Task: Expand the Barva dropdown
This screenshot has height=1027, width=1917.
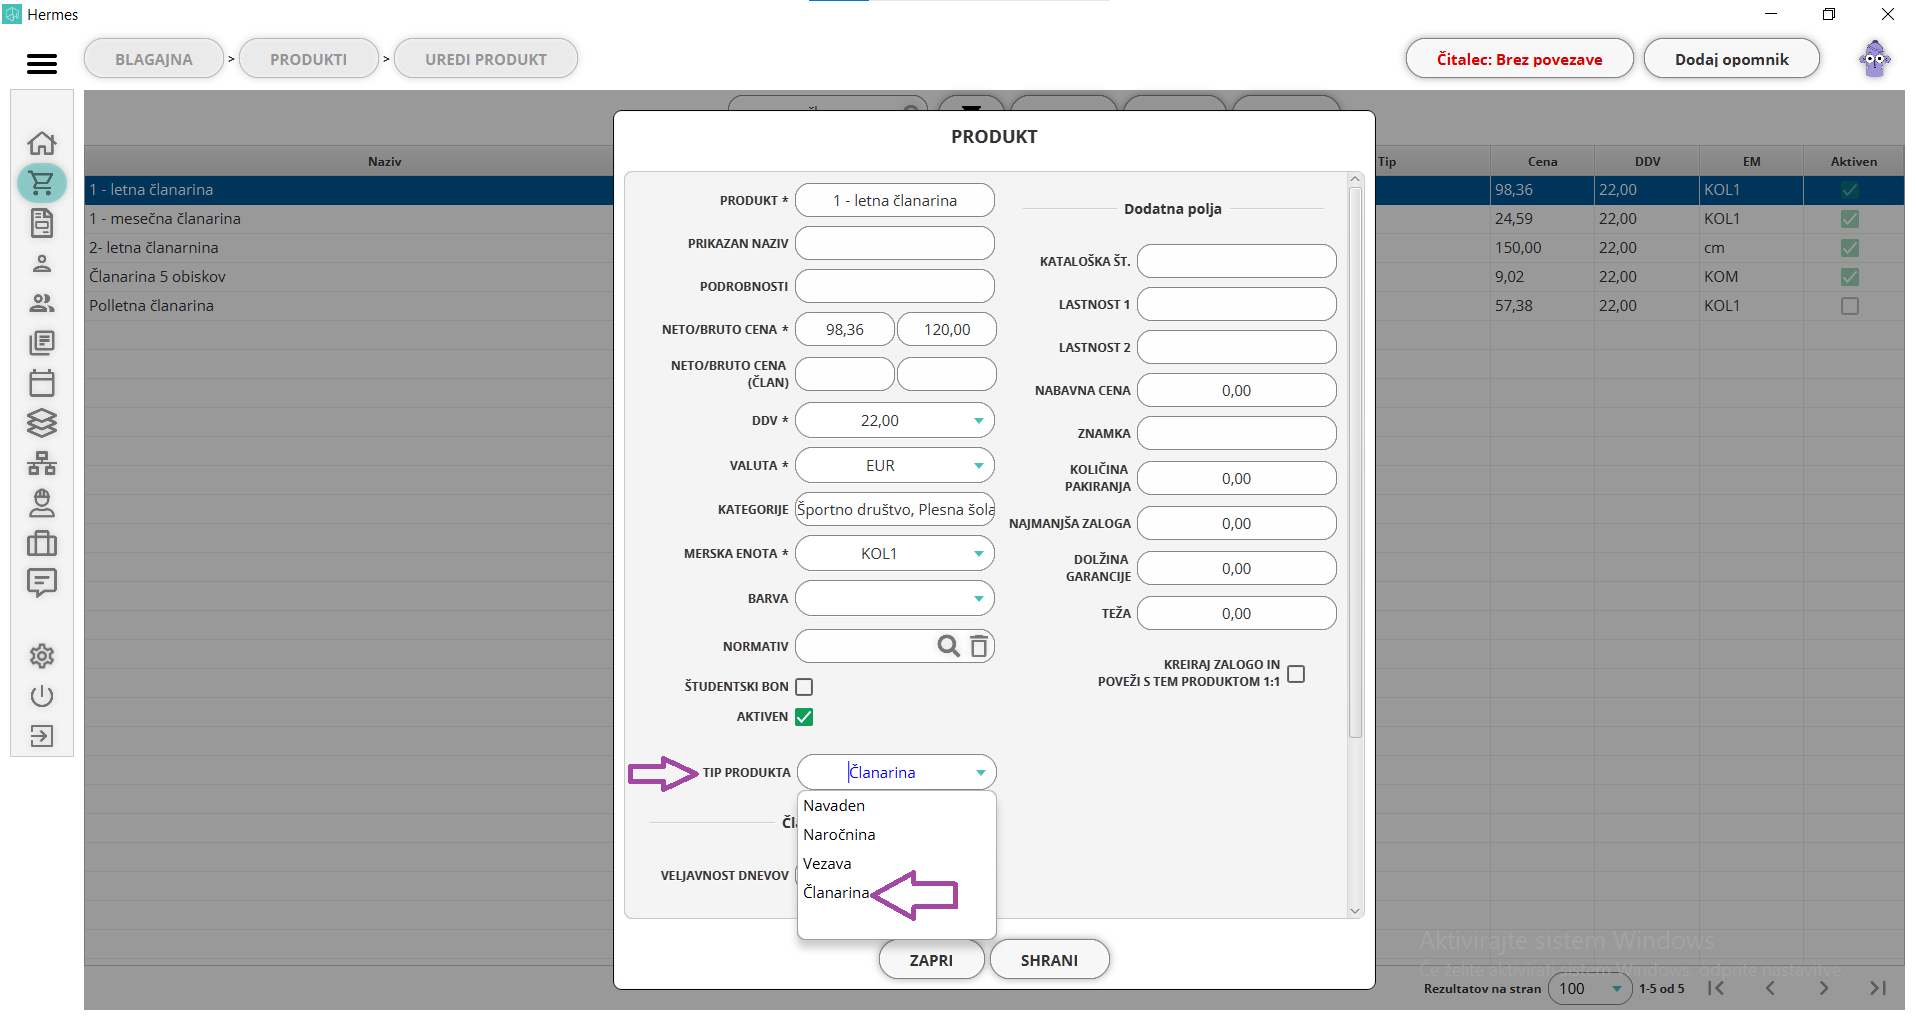Action: point(979,599)
